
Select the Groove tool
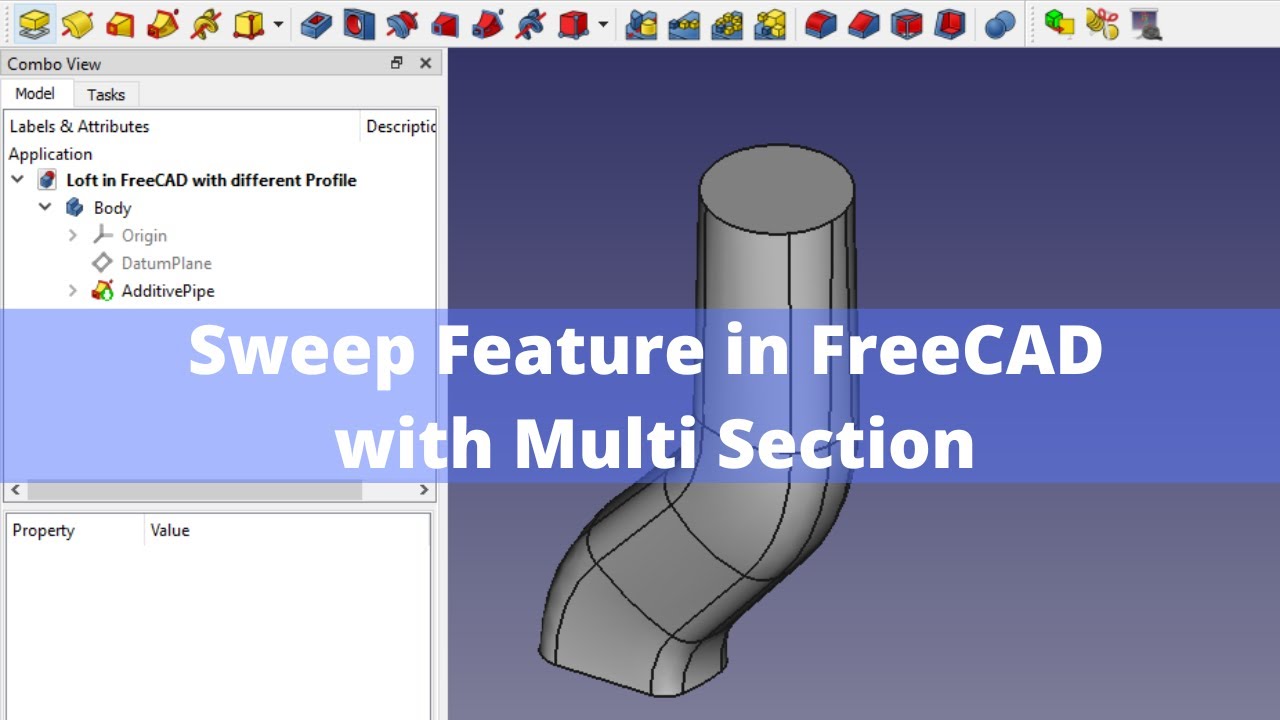click(x=401, y=23)
